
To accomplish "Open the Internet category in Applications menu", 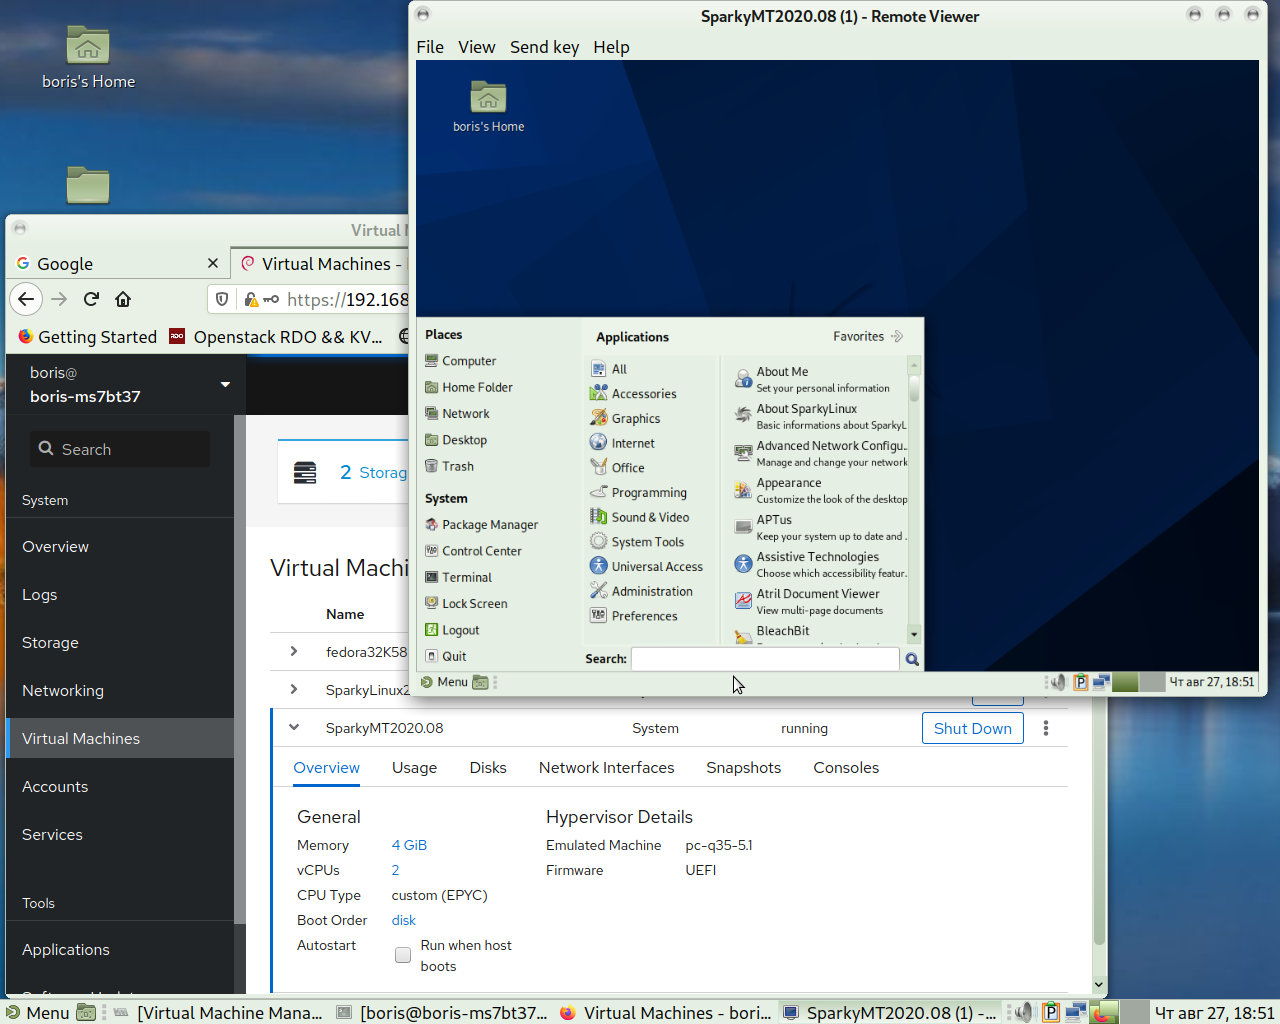I will (x=631, y=442).
